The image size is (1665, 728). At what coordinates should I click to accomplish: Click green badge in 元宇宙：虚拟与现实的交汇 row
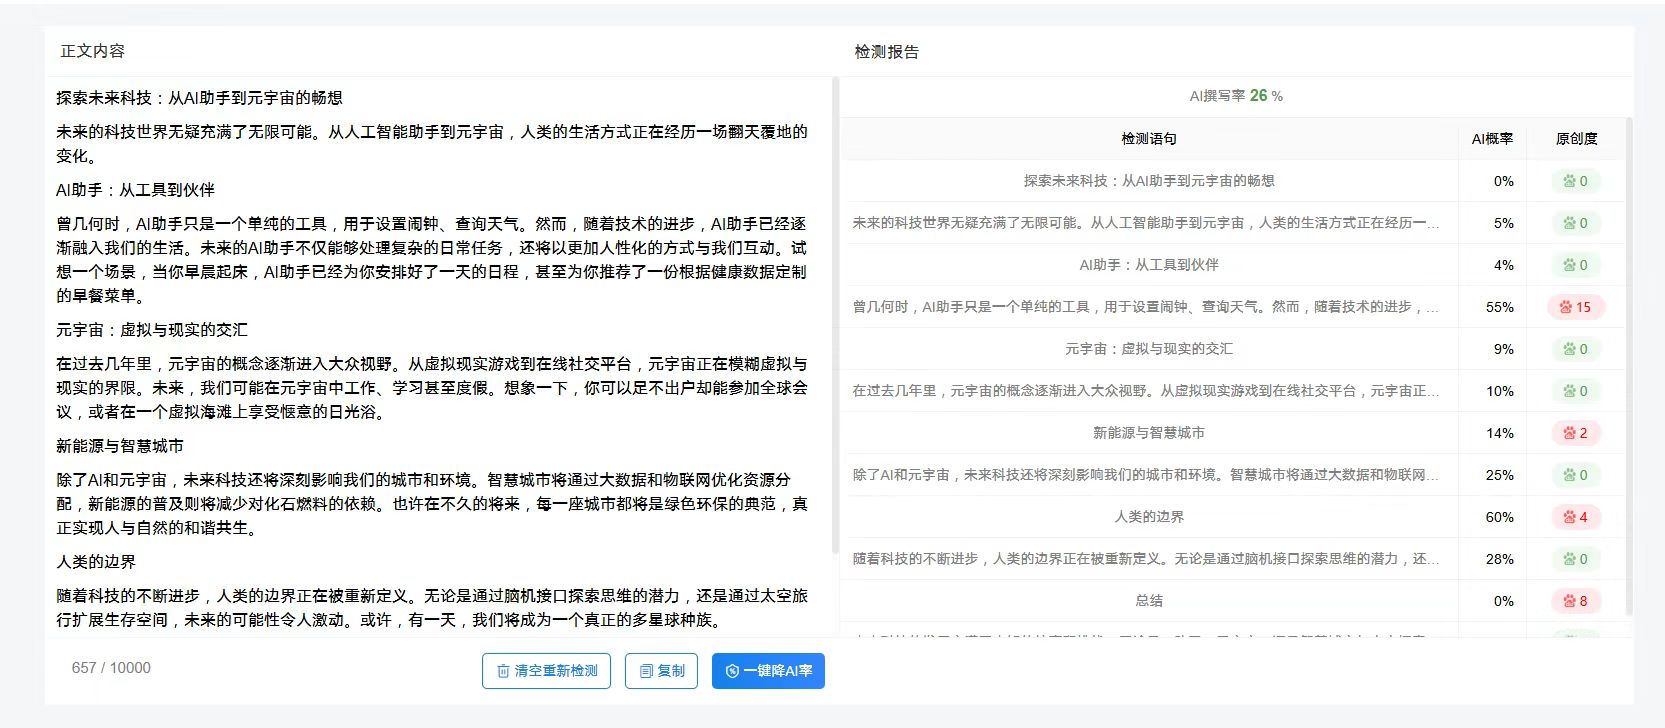[1575, 349]
